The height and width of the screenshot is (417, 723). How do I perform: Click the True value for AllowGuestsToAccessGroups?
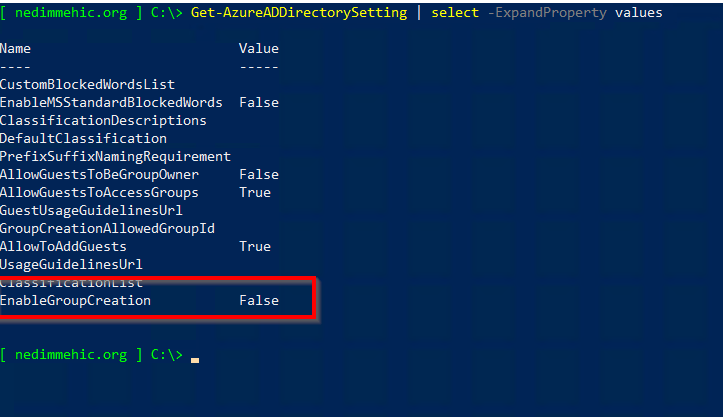(255, 192)
